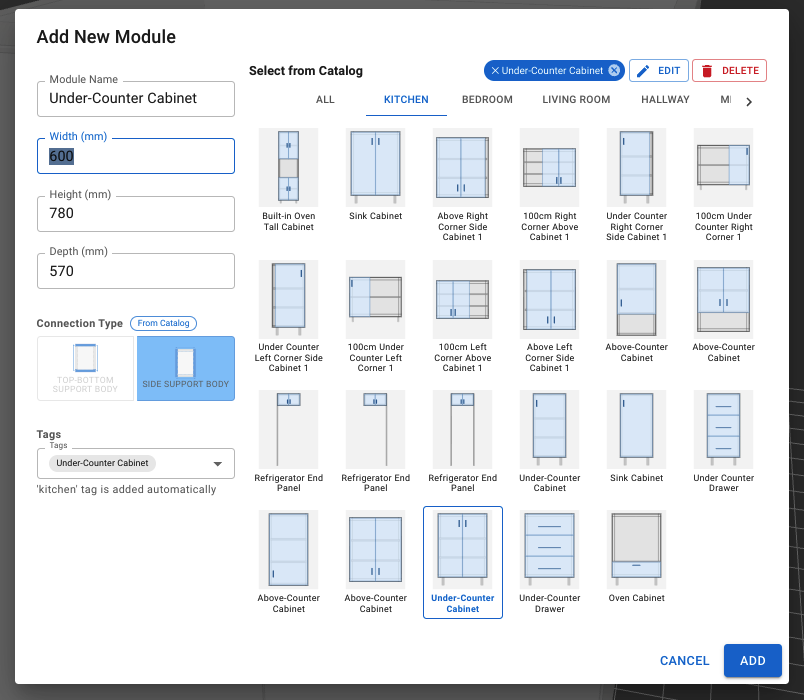Click the From Catalog chip
This screenshot has width=804, height=700.
[163, 323]
